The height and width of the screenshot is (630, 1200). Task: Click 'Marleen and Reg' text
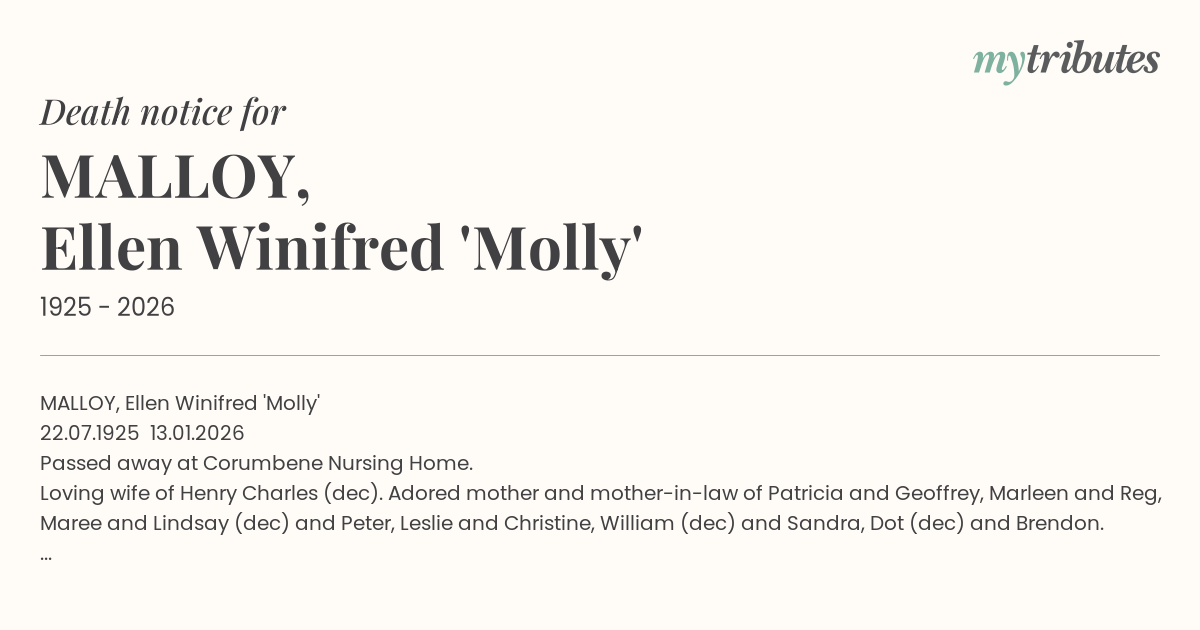(x=1086, y=494)
